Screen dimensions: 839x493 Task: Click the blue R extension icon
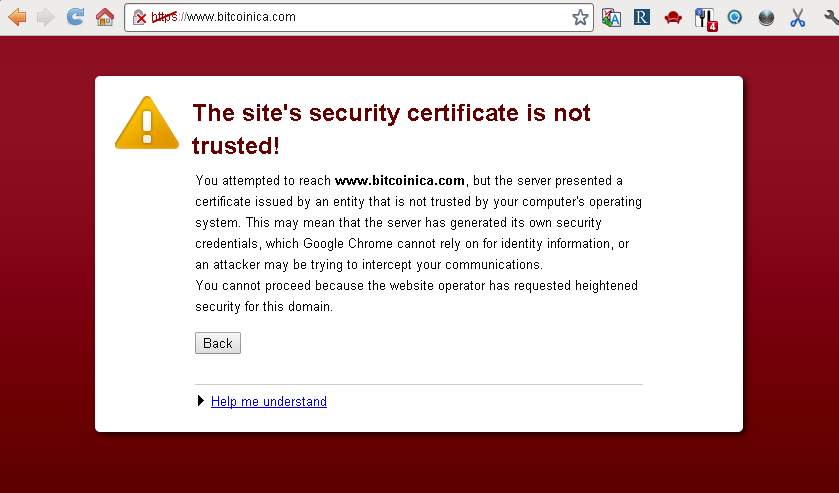[642, 18]
